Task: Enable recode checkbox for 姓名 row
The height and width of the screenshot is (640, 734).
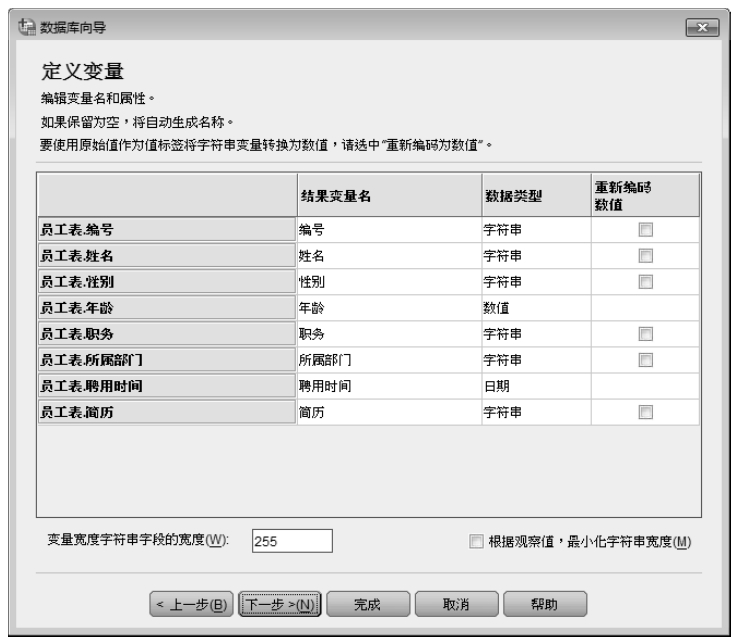Action: (x=646, y=255)
